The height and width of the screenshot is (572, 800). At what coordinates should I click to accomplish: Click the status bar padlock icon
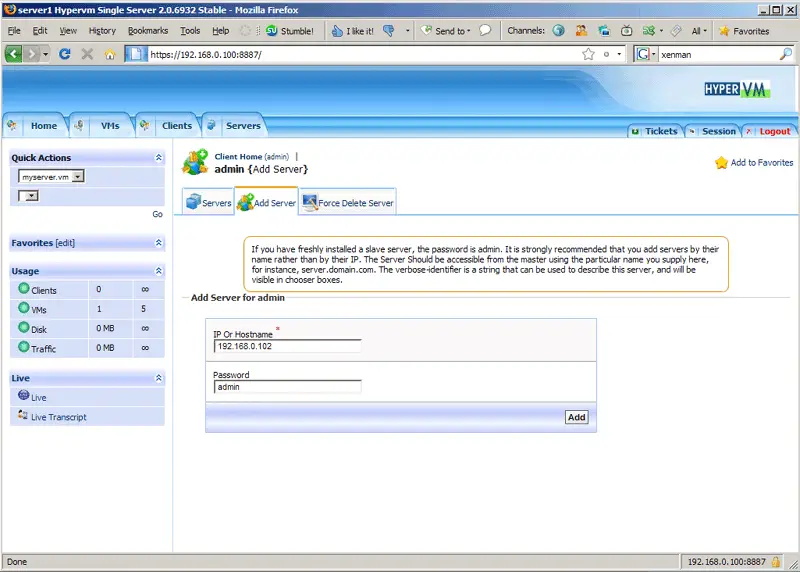(x=776, y=562)
